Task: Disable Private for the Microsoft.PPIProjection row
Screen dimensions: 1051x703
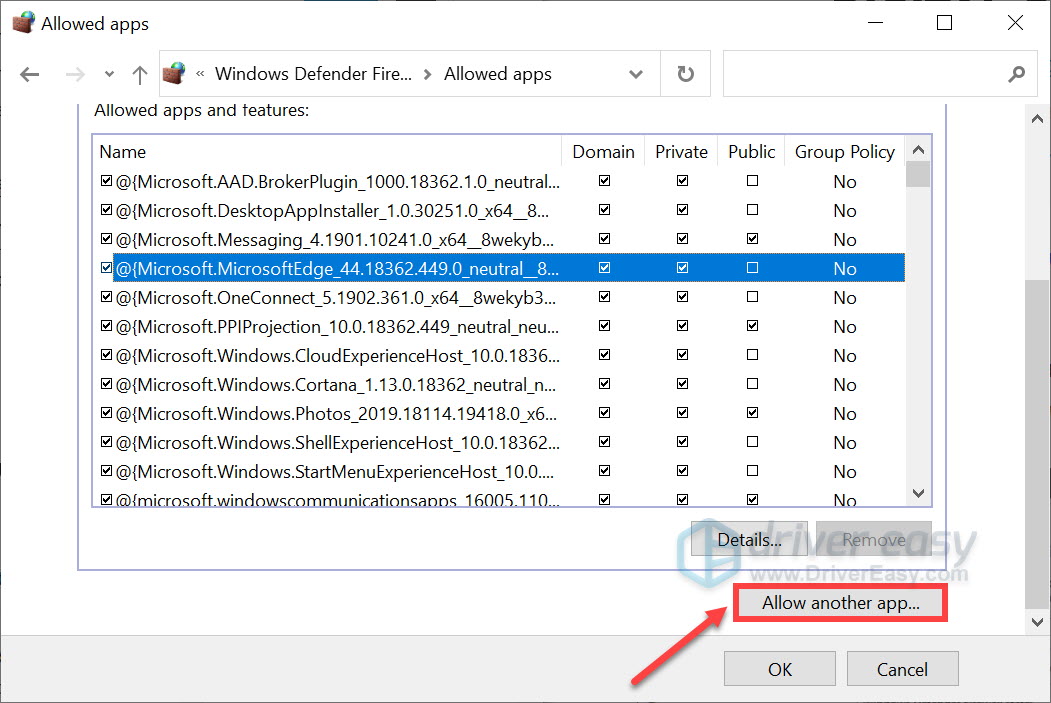Action: click(x=682, y=326)
